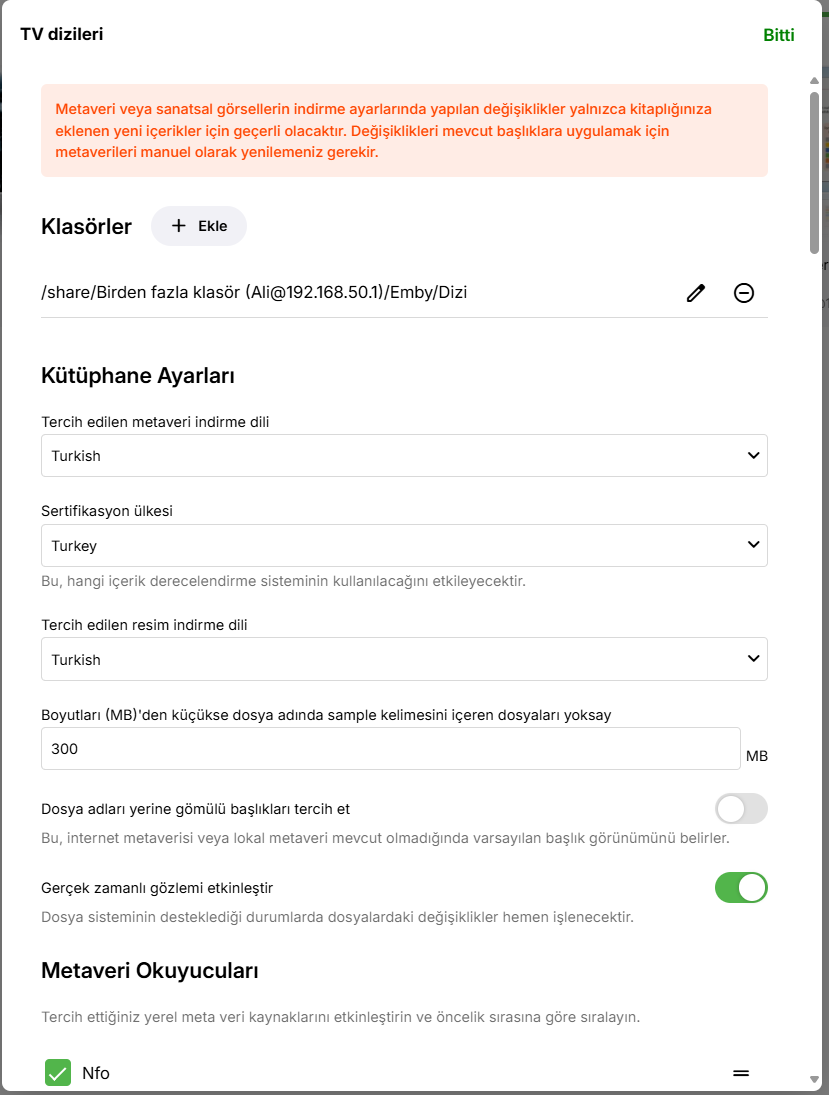The width and height of the screenshot is (829, 1095).
Task: Click Bitti to finish editing
Action: pyautogui.click(x=779, y=35)
